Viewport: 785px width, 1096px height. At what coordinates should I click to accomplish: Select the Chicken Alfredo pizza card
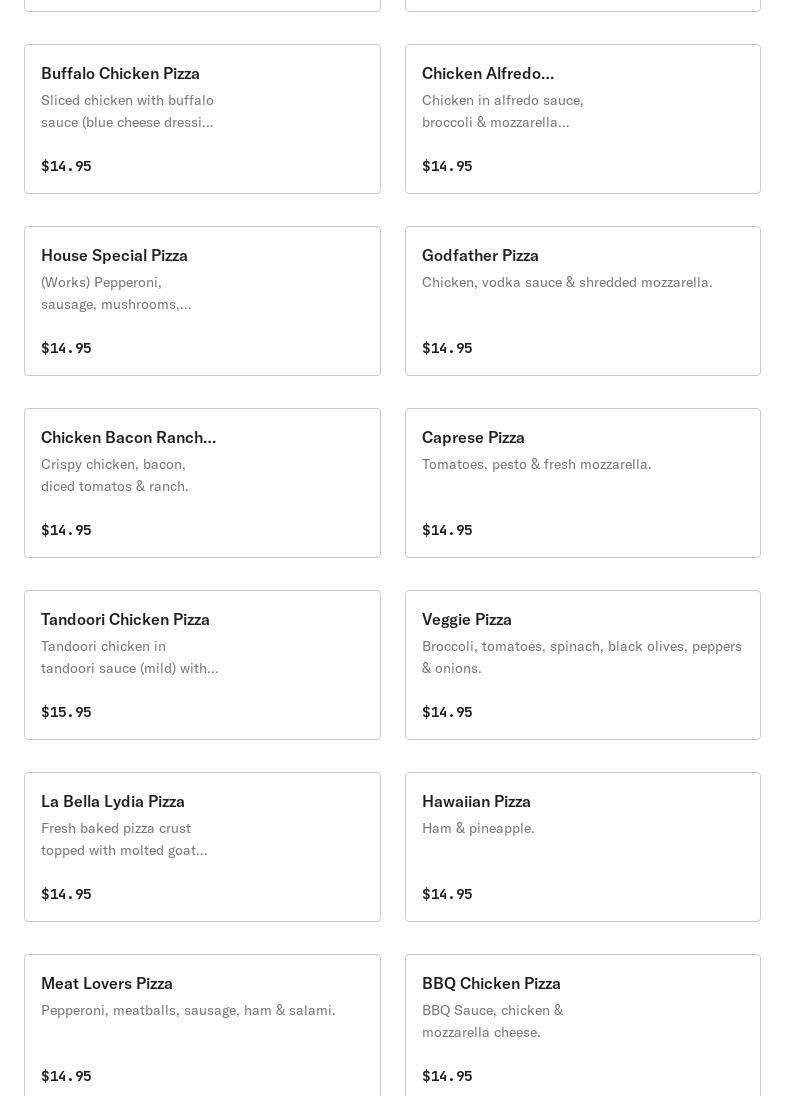tap(582, 119)
